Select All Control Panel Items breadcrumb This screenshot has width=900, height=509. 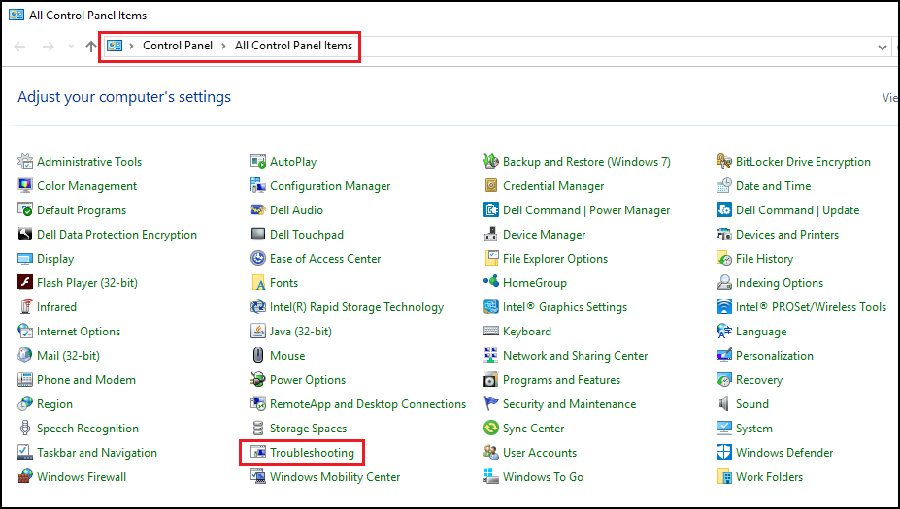[x=293, y=46]
